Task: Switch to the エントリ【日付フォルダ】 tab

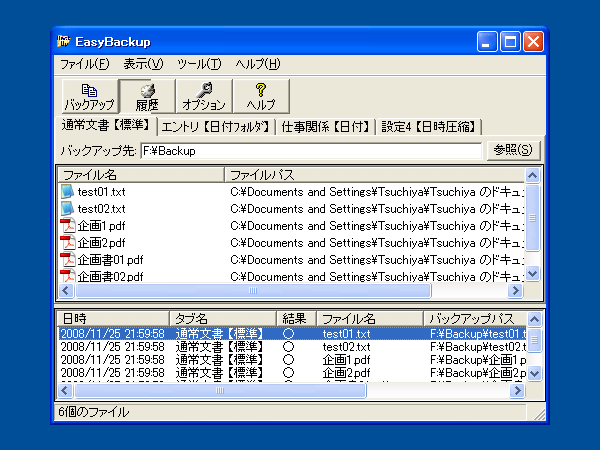Action: (x=215, y=127)
